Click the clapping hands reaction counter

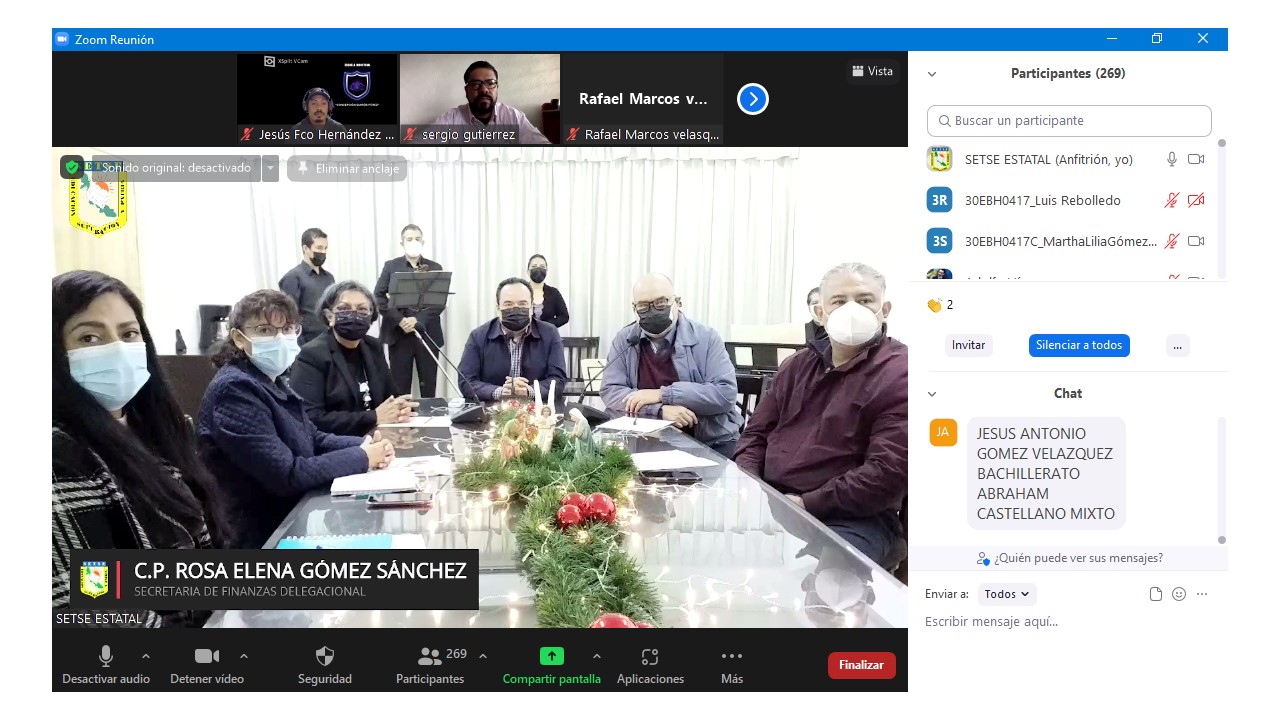[x=940, y=305]
